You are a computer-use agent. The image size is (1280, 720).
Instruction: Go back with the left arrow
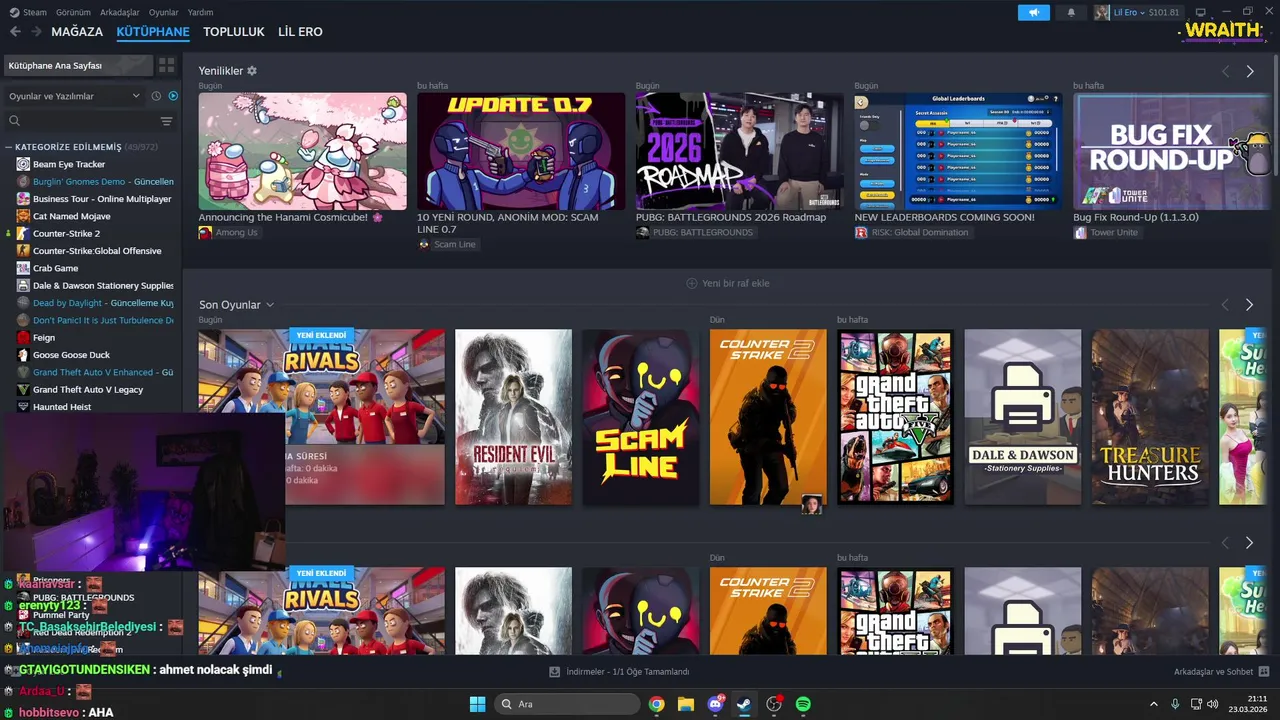pos(15,32)
